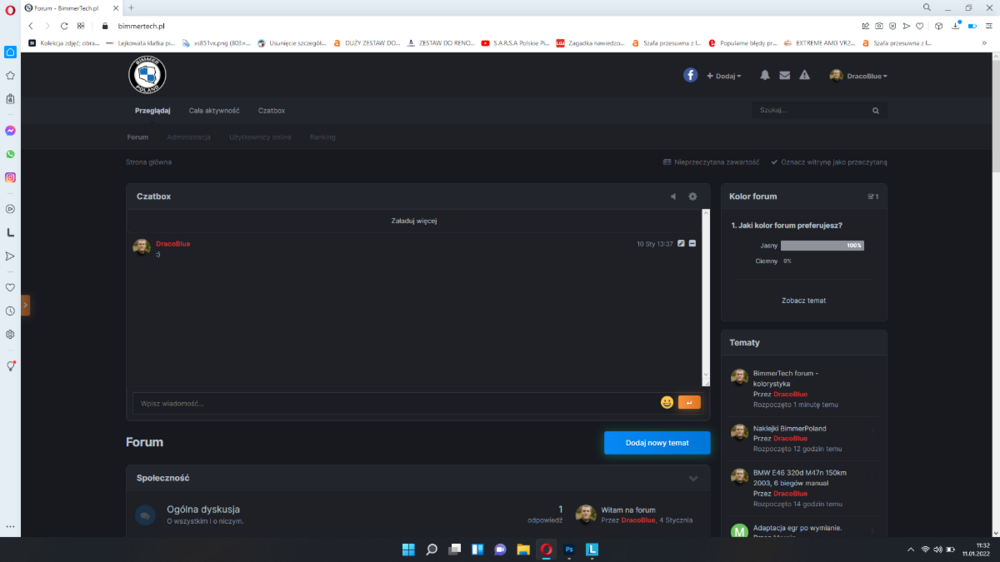
Task: Edit the DracoBlue chat message
Action: coord(681,244)
